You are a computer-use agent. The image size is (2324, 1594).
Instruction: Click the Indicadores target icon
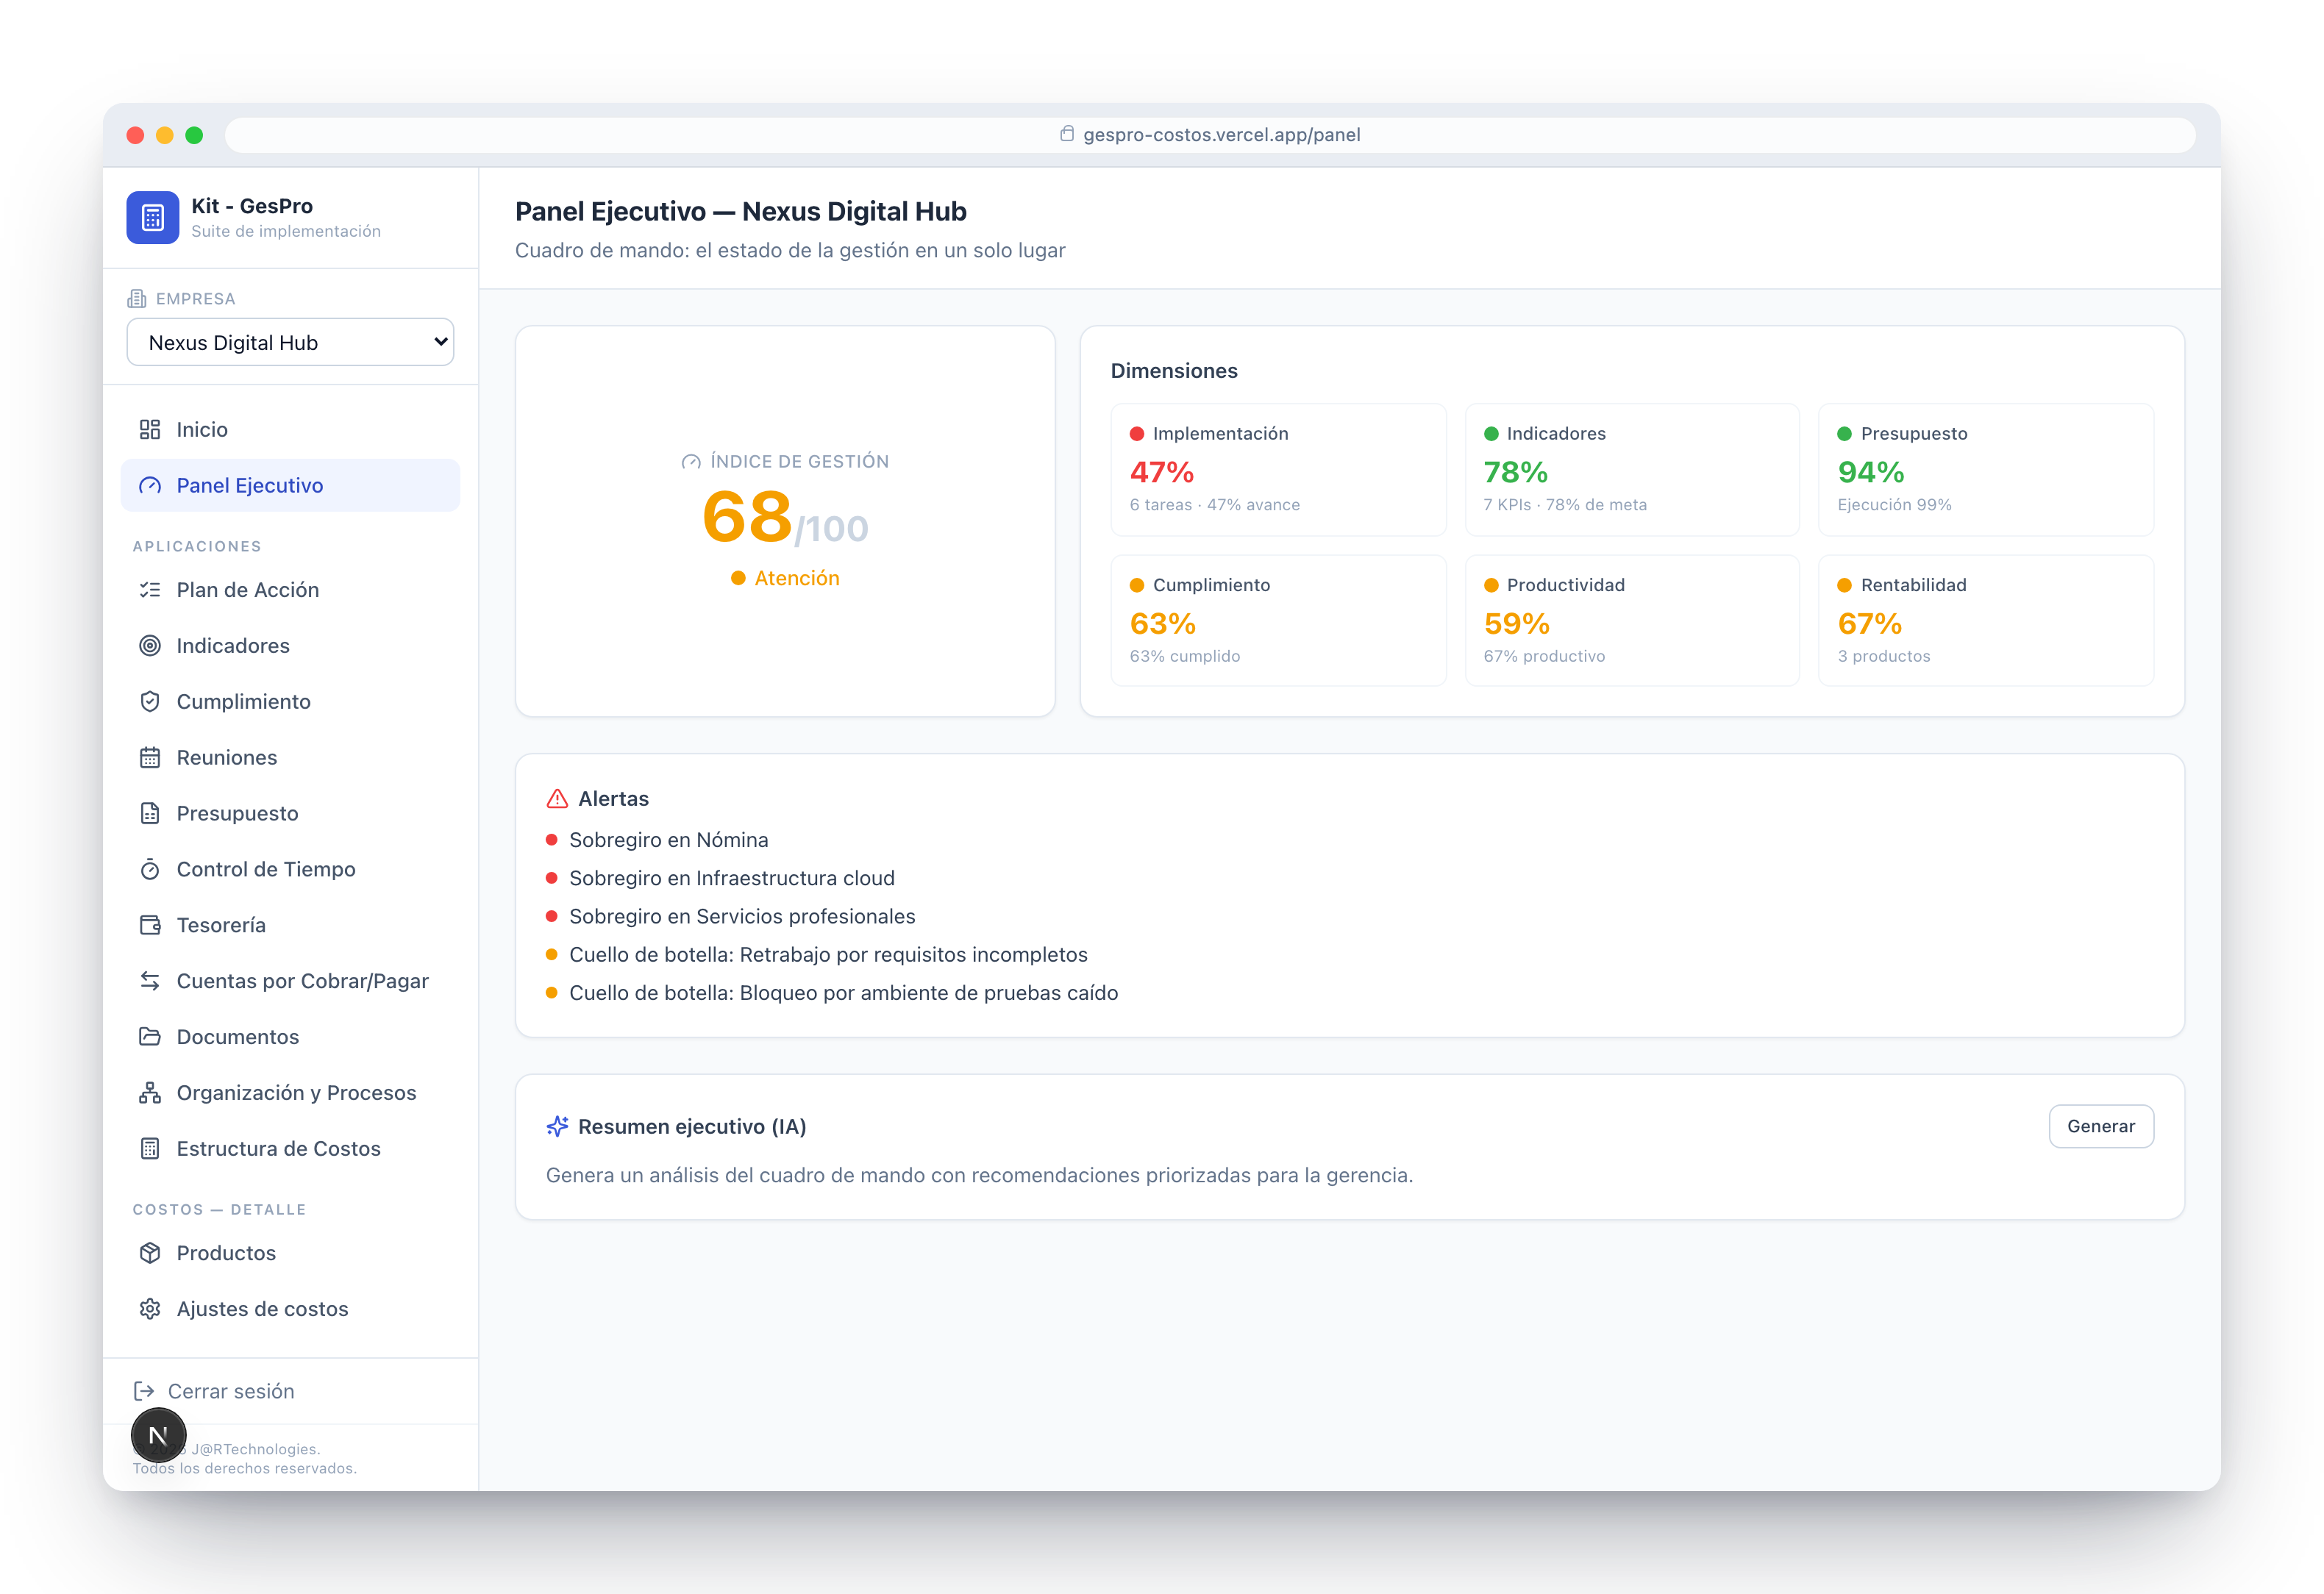coord(150,646)
